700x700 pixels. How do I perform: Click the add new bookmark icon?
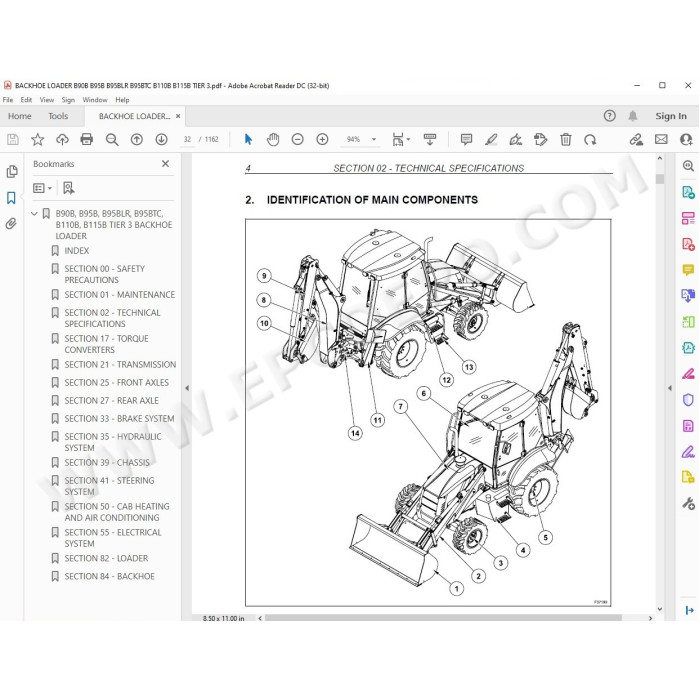[68, 188]
